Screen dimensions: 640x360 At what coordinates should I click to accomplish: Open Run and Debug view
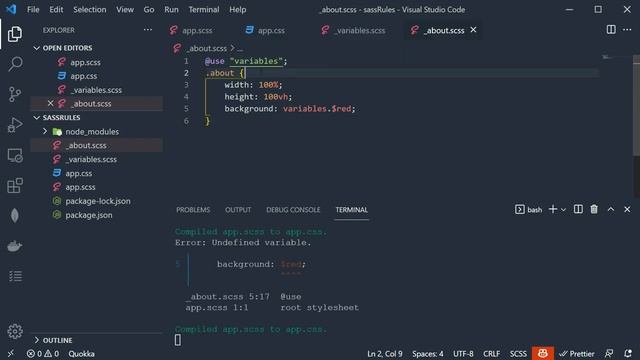coord(15,124)
